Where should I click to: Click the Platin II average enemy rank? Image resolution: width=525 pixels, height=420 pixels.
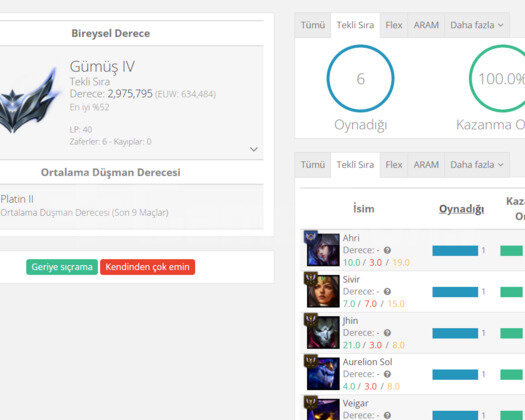tap(17, 199)
